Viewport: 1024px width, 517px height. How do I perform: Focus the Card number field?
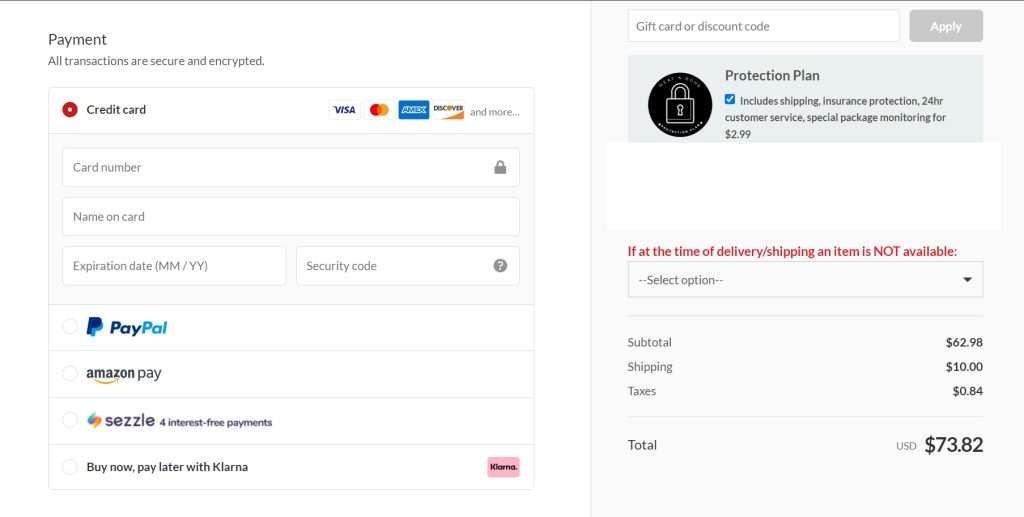point(291,167)
